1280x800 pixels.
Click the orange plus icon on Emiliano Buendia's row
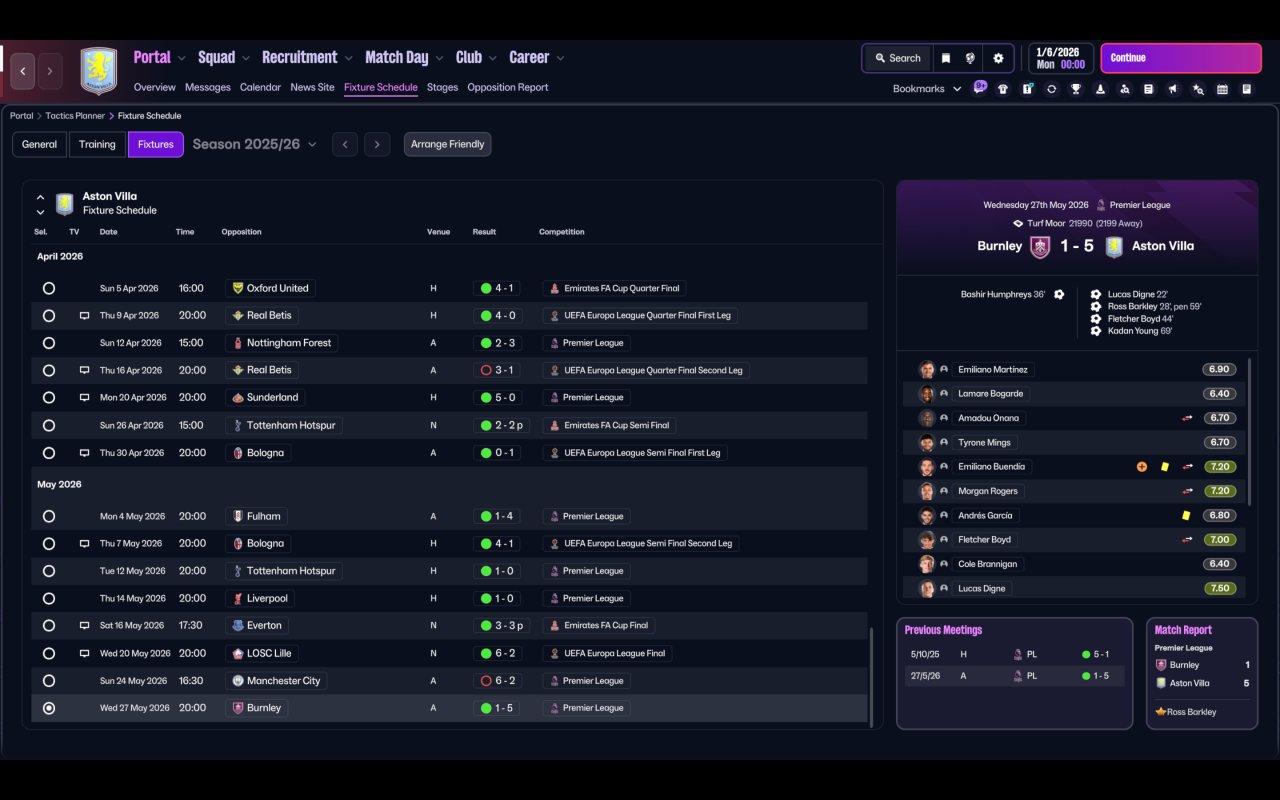pyautogui.click(x=1142, y=467)
